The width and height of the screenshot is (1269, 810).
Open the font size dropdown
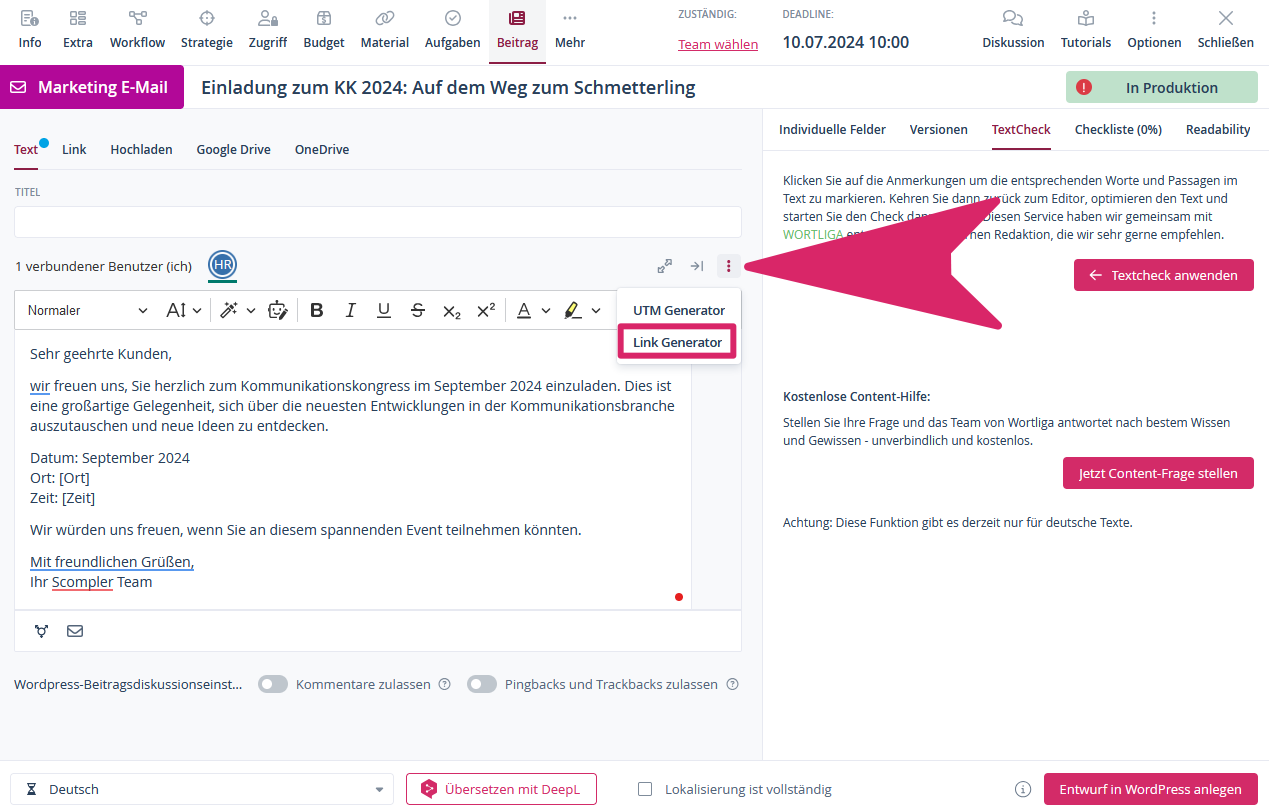click(184, 310)
